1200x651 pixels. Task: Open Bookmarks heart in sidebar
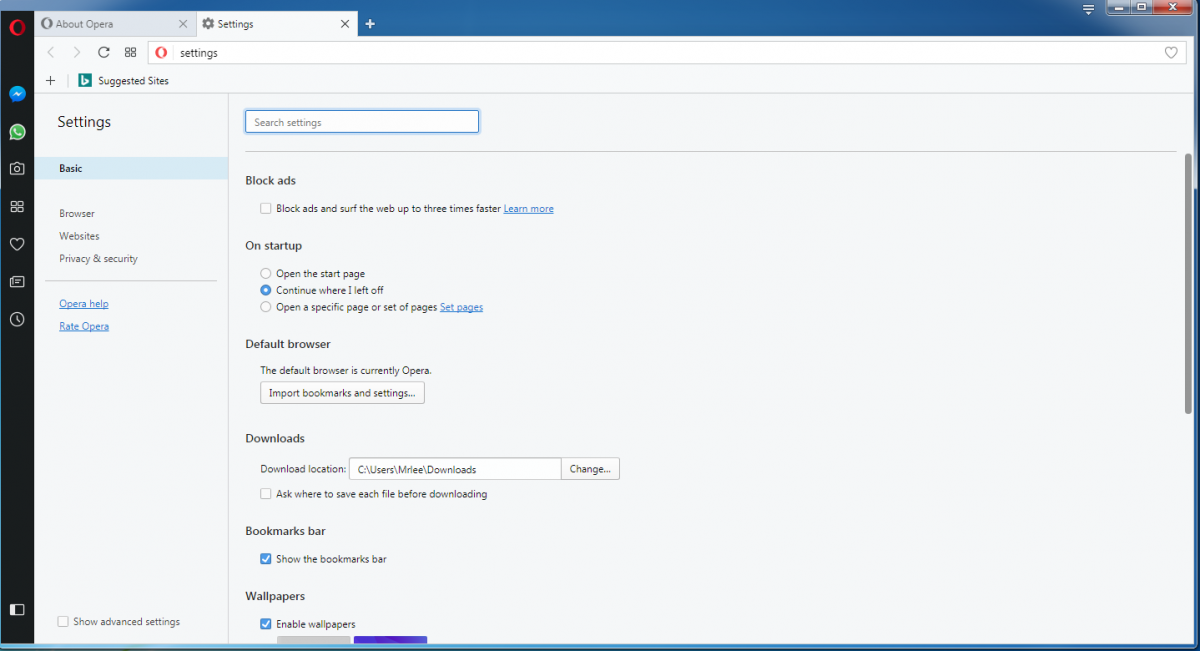17,244
